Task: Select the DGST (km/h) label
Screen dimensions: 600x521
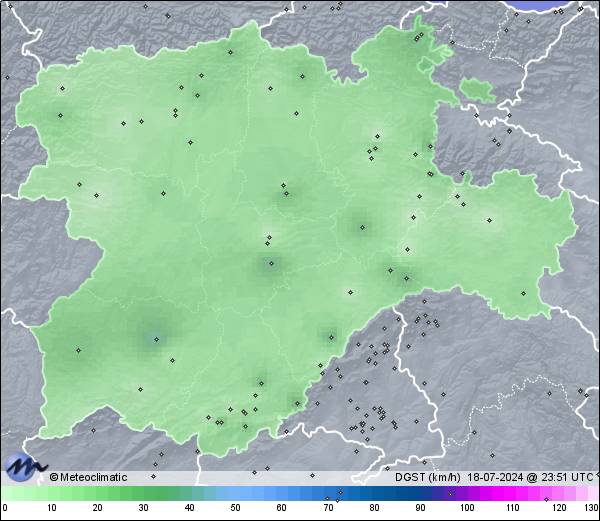Action: coord(427,477)
